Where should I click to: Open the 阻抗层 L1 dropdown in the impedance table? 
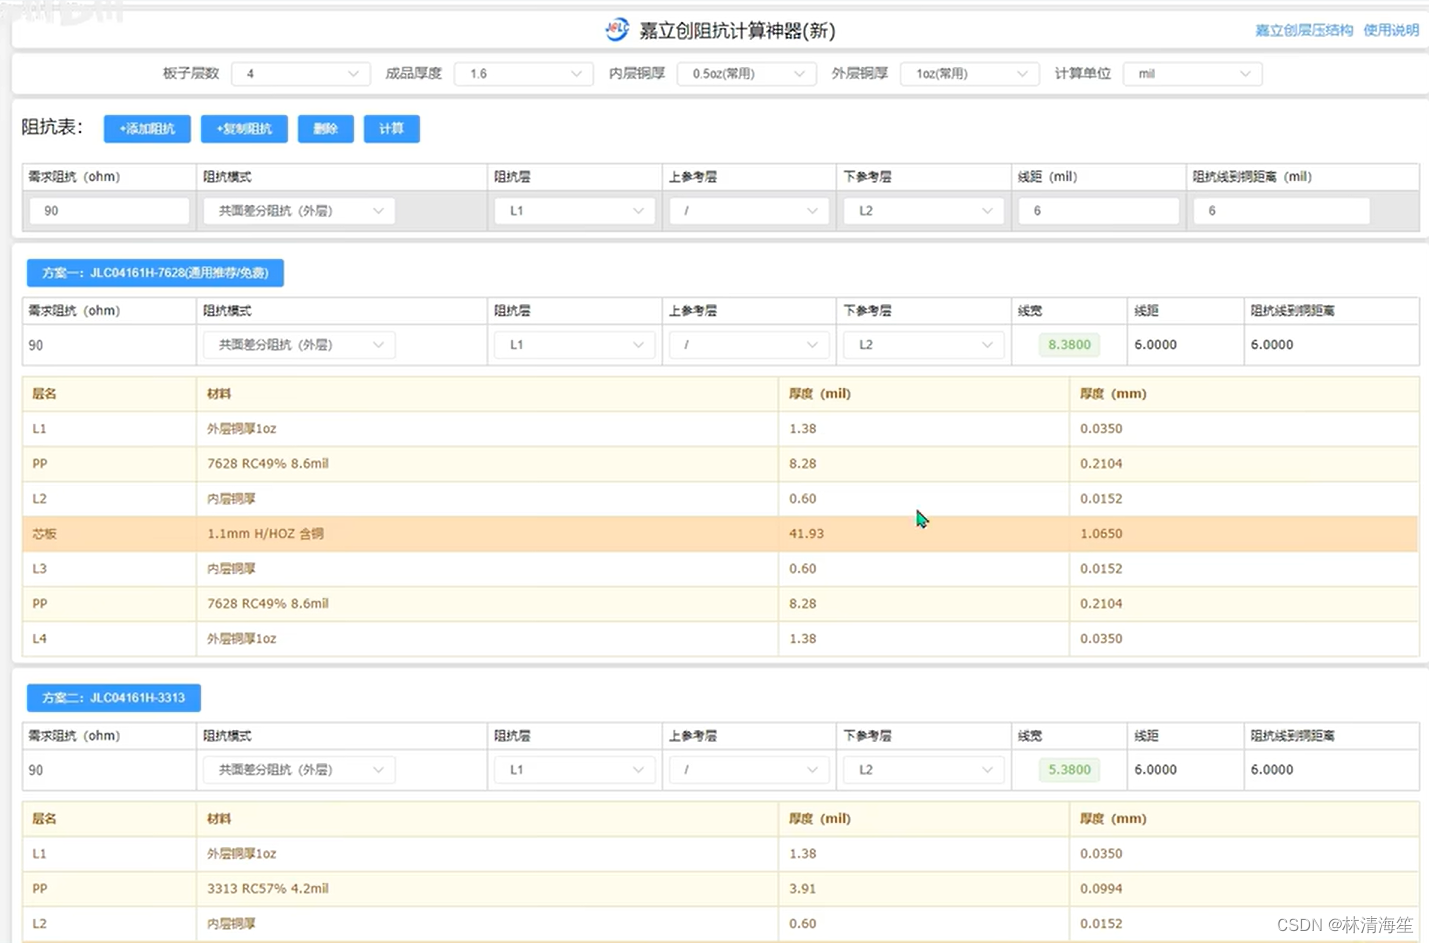pos(575,211)
